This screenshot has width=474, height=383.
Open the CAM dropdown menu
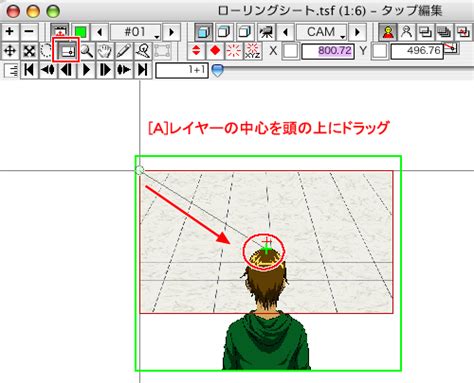(321, 32)
